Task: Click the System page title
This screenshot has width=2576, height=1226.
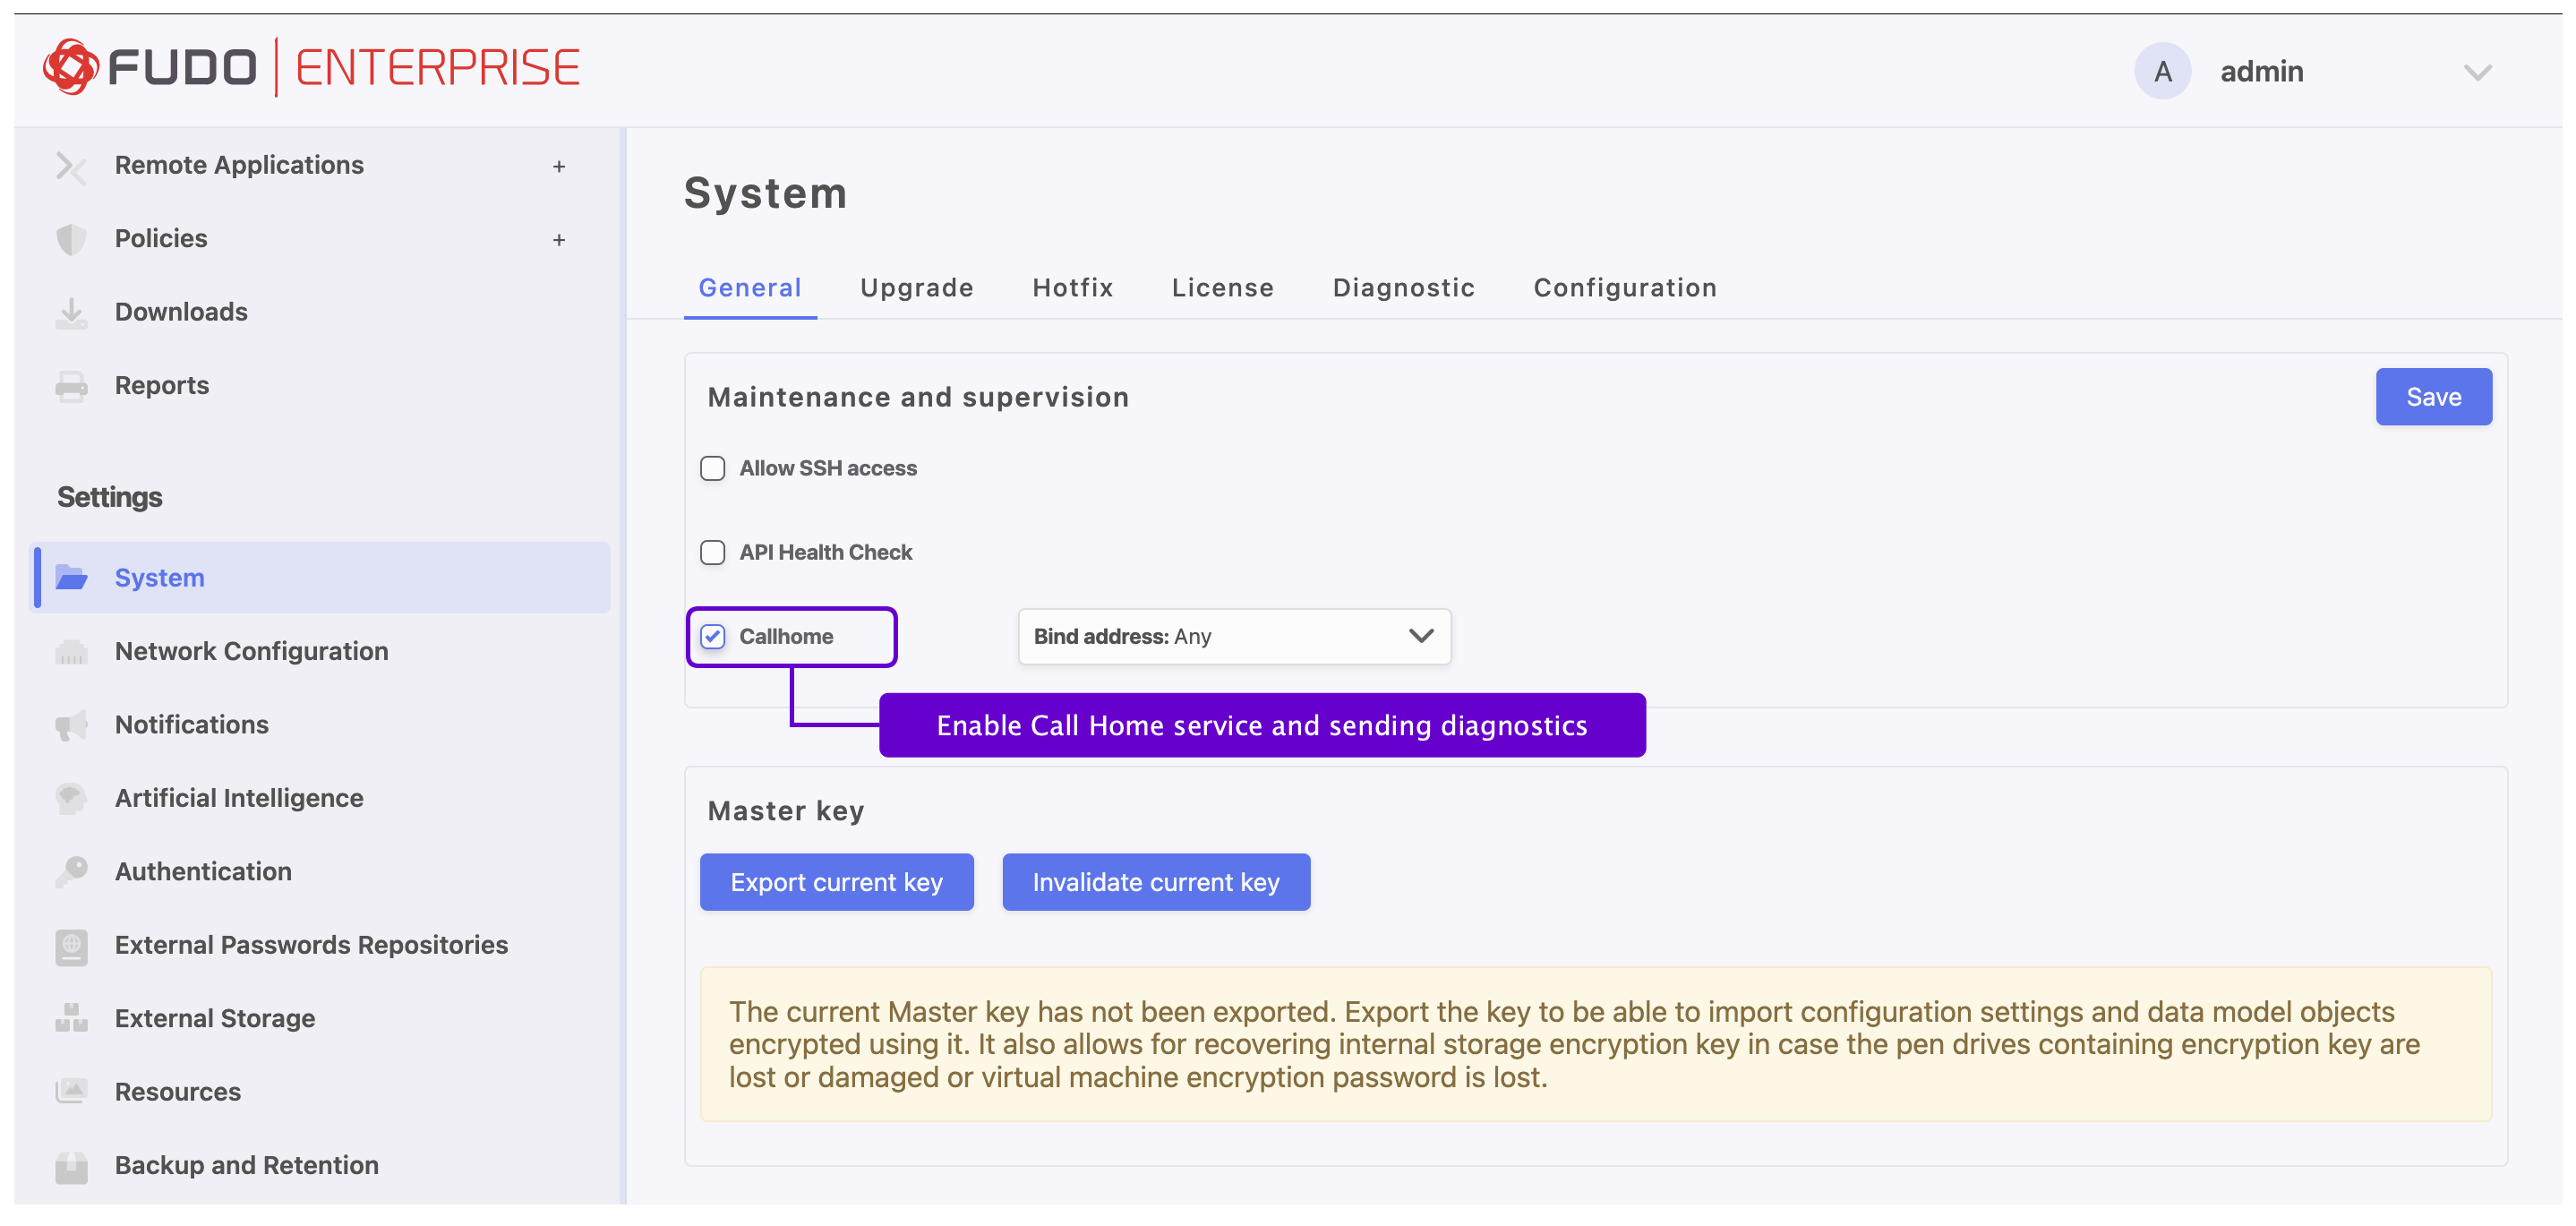Action: click(765, 194)
